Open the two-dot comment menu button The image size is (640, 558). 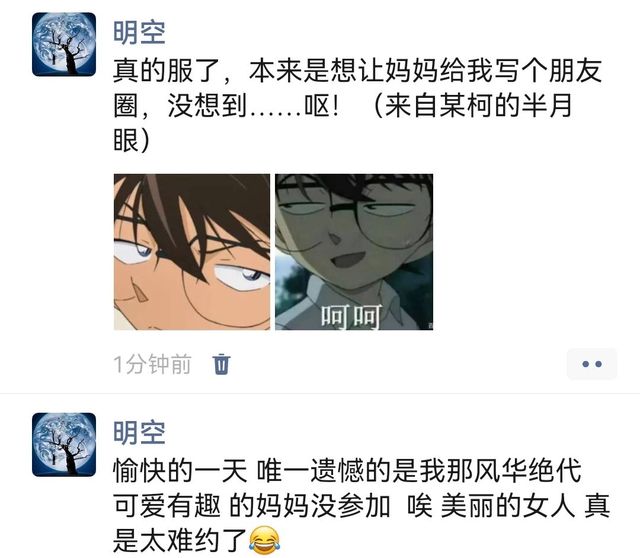tap(591, 364)
